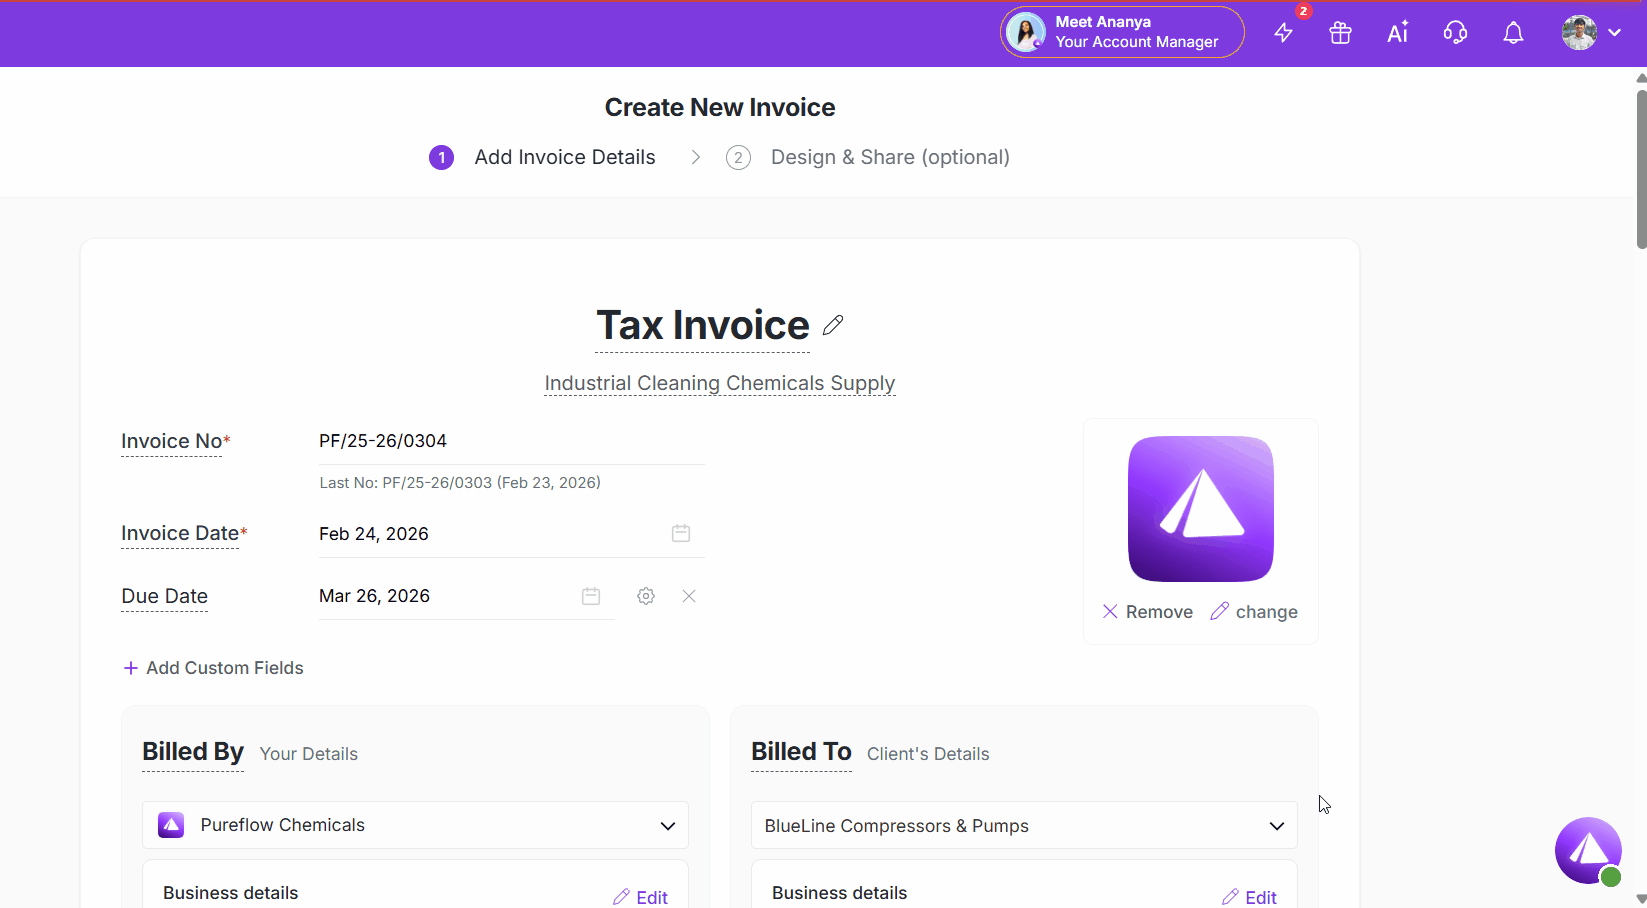Go to Design & Share step

[889, 158]
